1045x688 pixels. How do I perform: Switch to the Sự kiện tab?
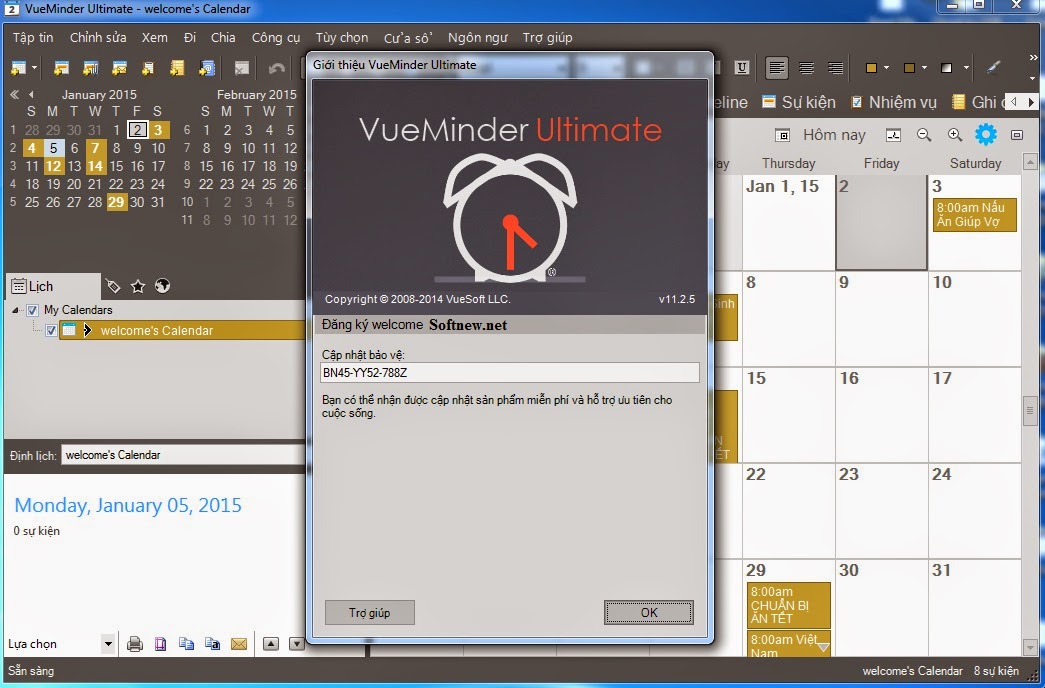click(x=798, y=102)
